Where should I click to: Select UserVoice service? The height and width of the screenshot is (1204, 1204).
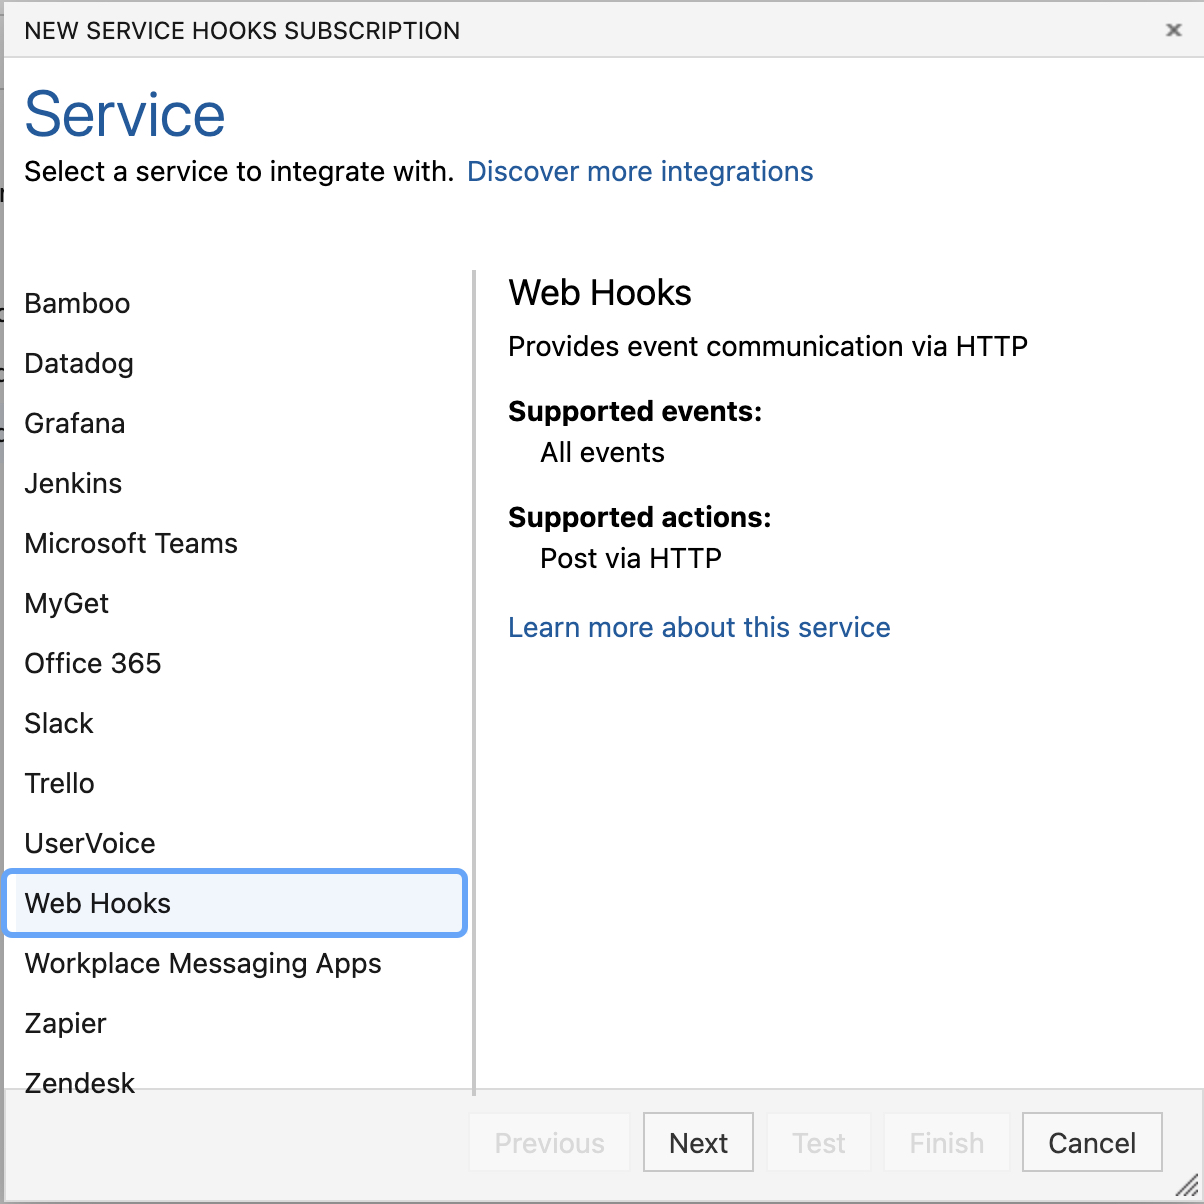pos(236,843)
